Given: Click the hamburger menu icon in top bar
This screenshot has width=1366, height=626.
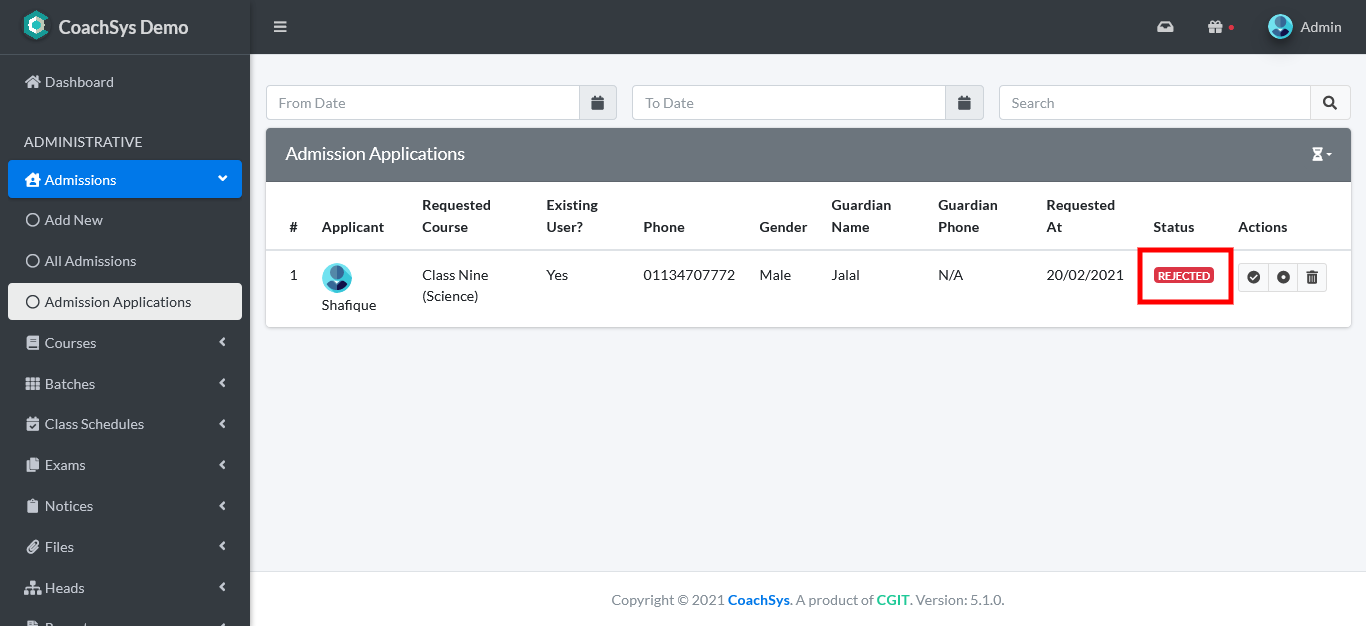Looking at the screenshot, I should (280, 27).
